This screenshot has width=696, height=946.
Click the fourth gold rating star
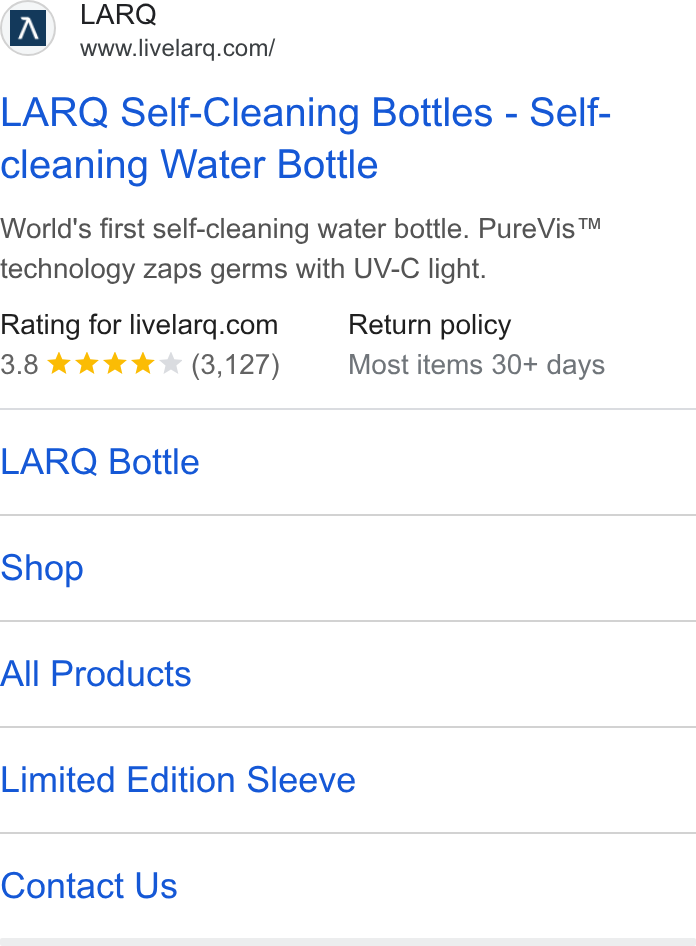[143, 364]
